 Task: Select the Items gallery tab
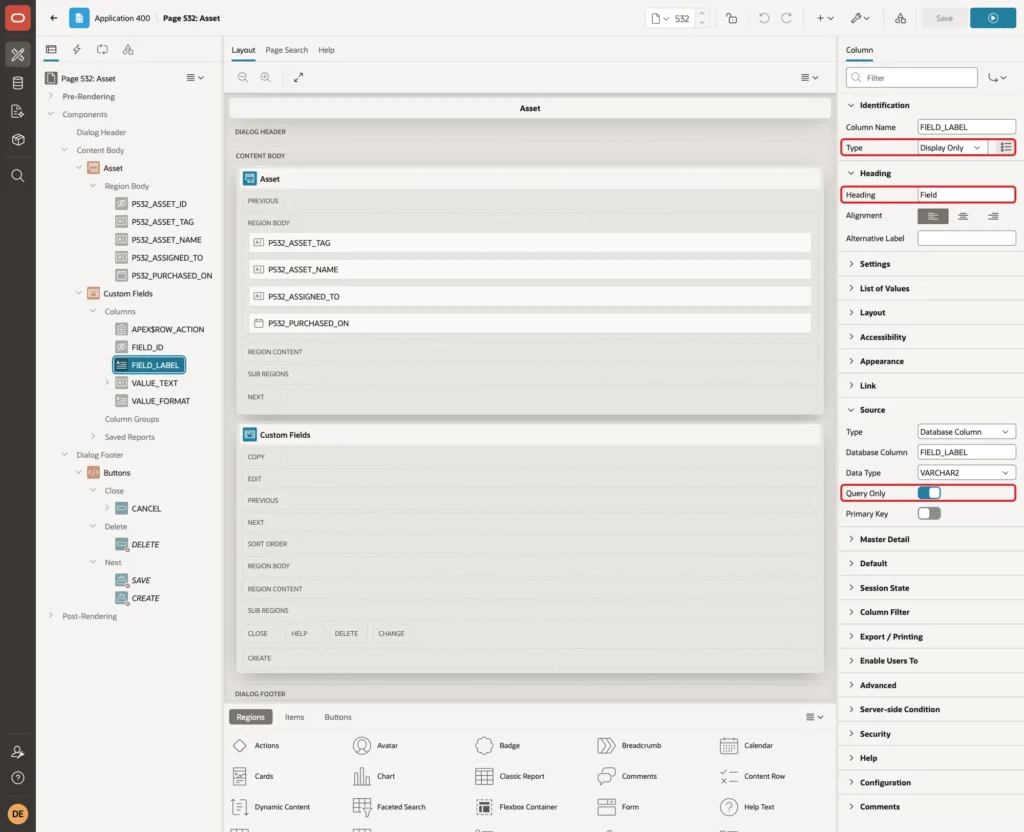[x=295, y=717]
